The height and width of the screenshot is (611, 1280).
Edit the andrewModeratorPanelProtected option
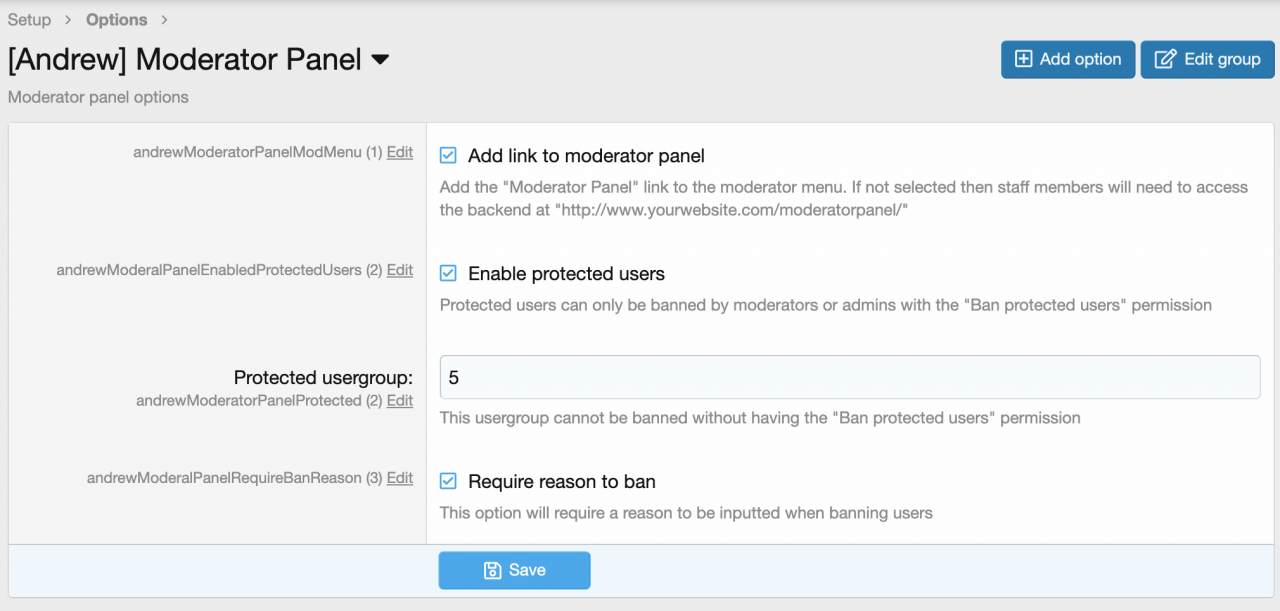click(x=400, y=401)
